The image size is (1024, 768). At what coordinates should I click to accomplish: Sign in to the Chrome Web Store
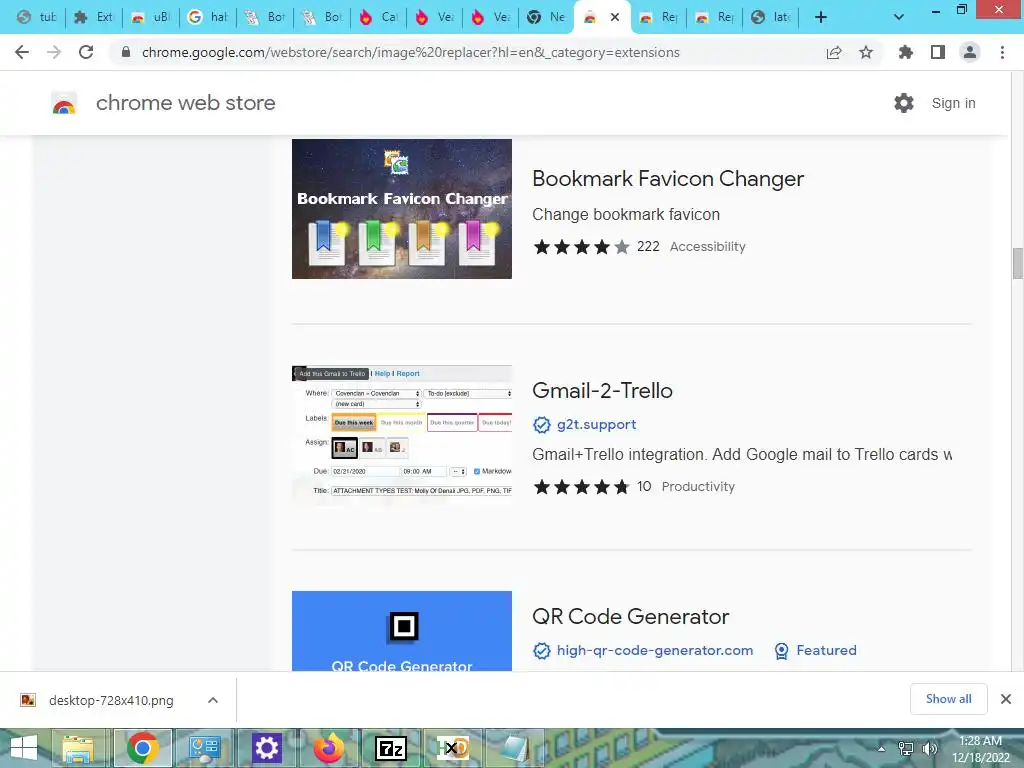[x=953, y=103]
